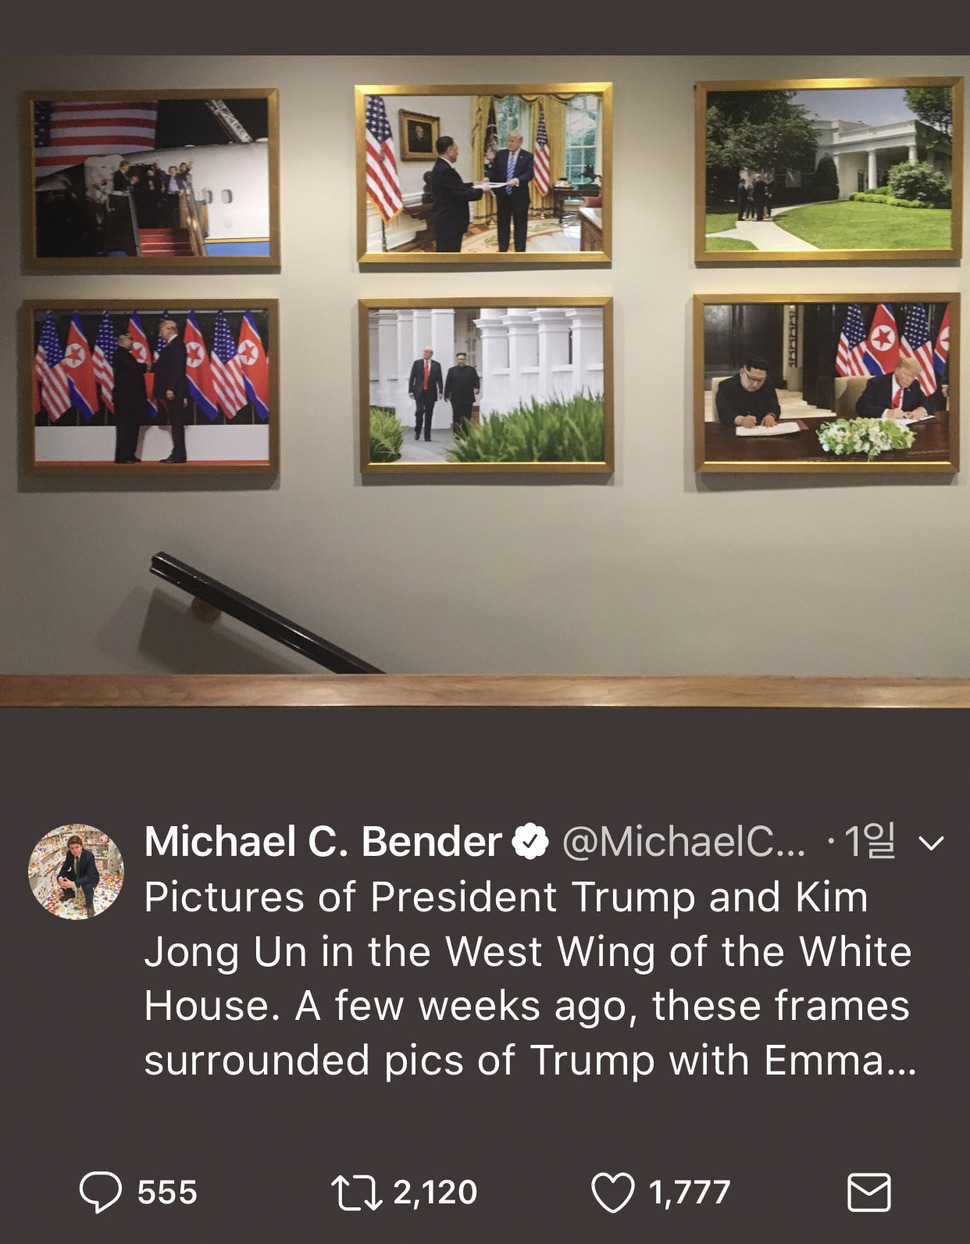The width and height of the screenshot is (970, 1244).
Task: Tap the framed airplane stairs photo
Action: pos(151,179)
